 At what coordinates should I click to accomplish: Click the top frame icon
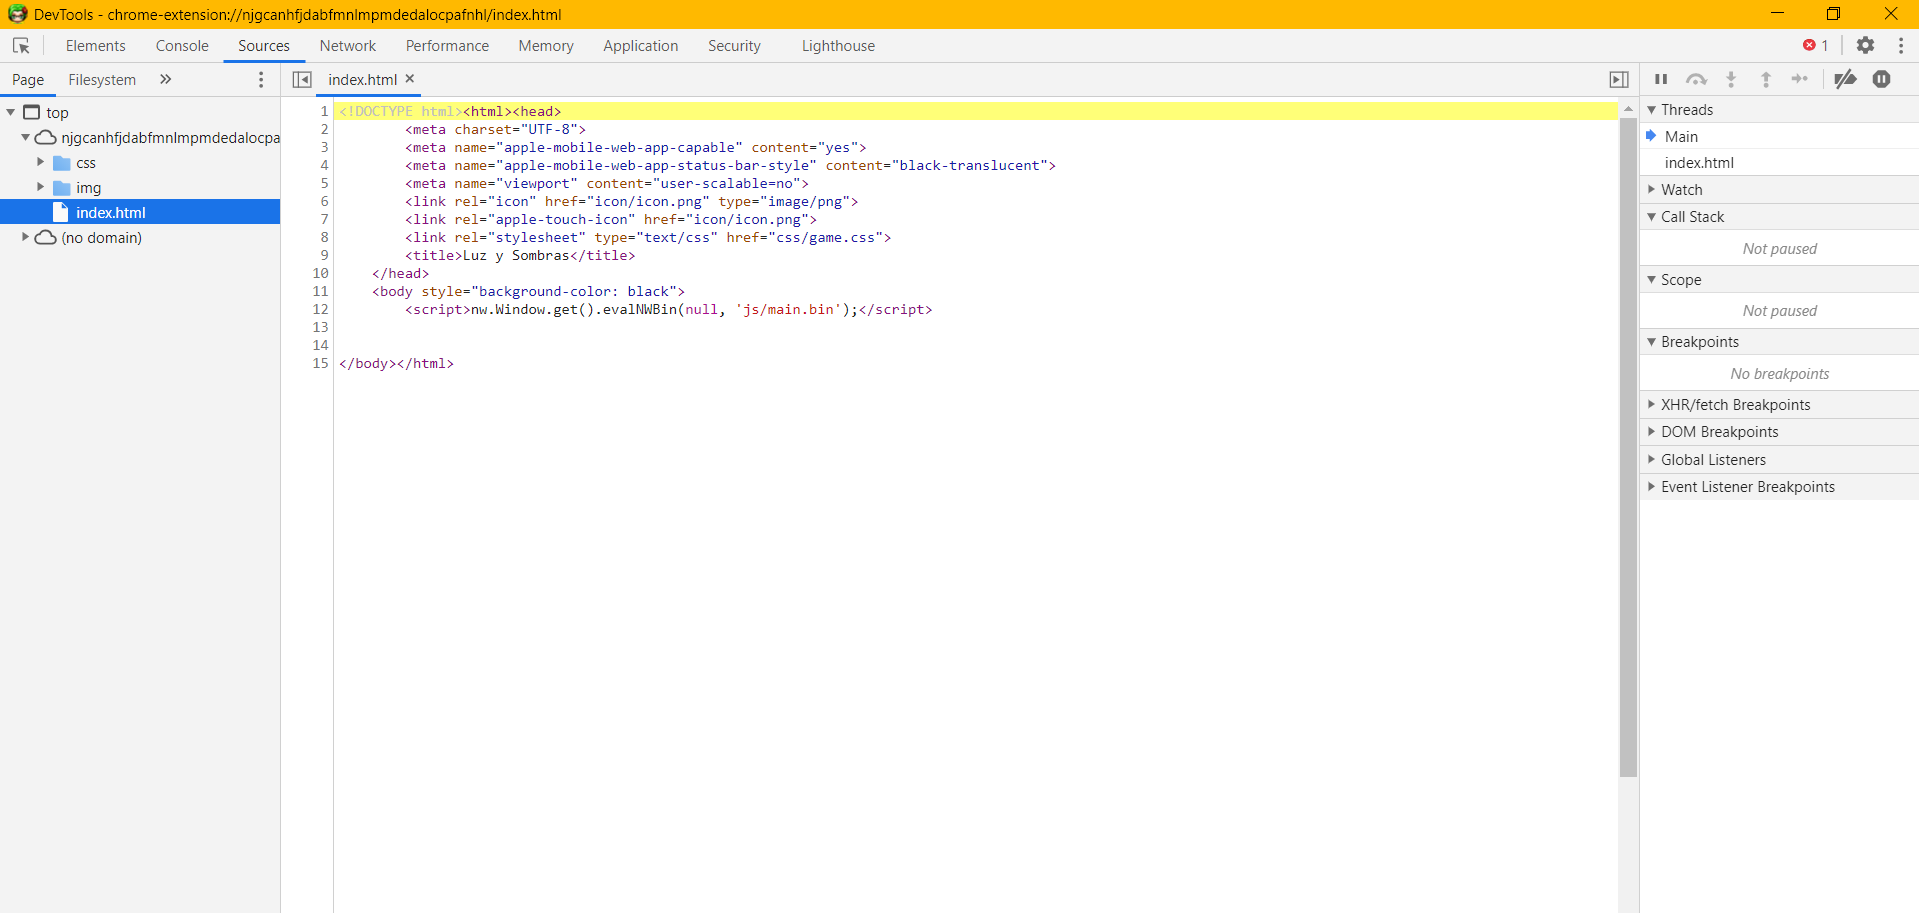(32, 112)
